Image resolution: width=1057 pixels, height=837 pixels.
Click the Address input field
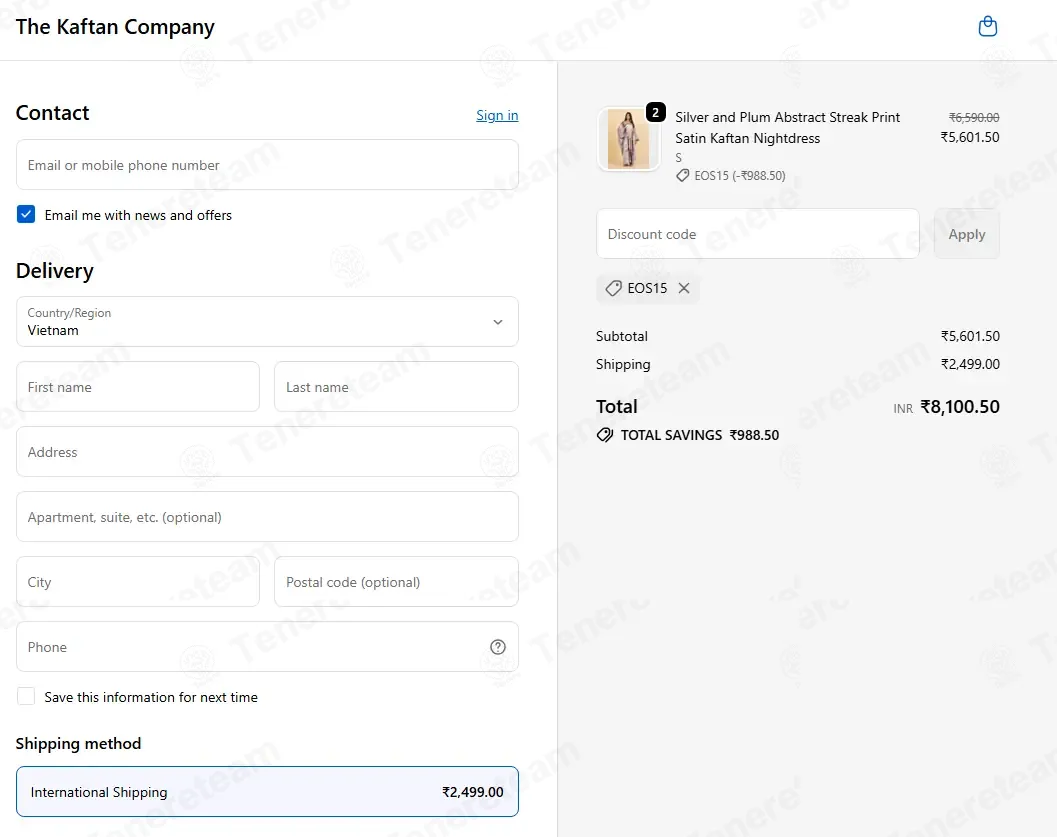point(267,452)
